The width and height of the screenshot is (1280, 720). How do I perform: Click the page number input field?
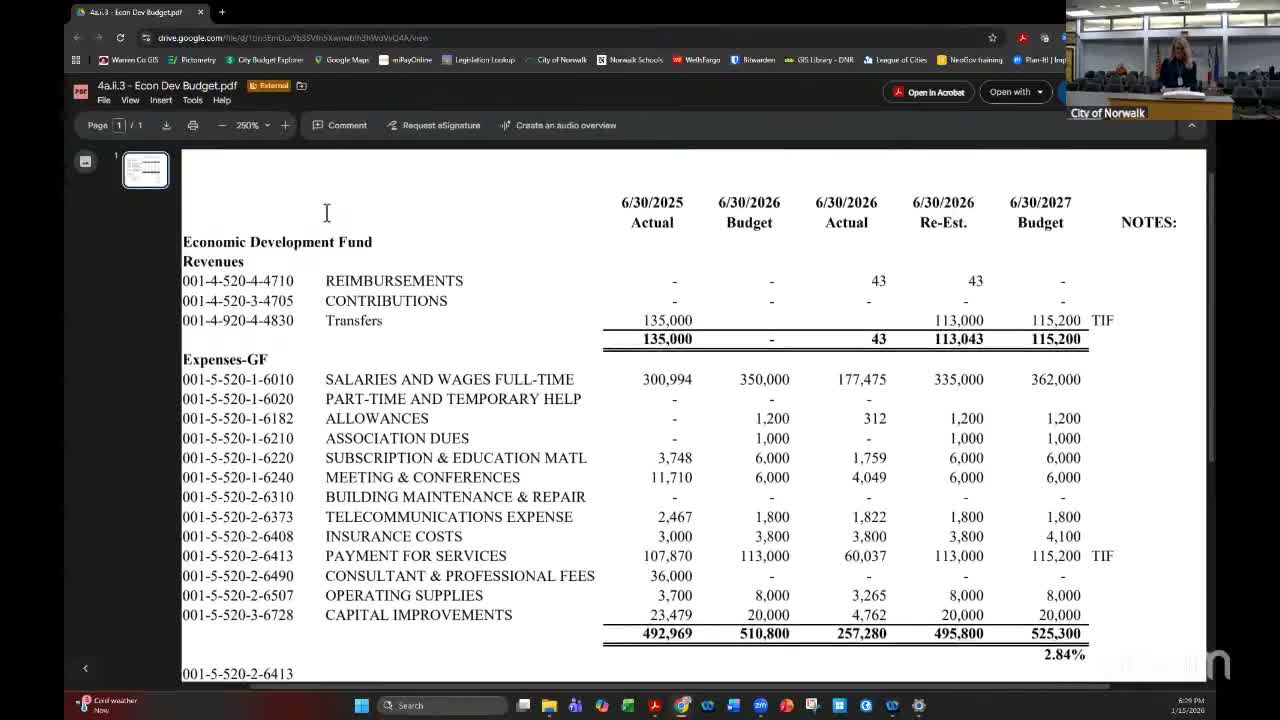[x=119, y=125]
